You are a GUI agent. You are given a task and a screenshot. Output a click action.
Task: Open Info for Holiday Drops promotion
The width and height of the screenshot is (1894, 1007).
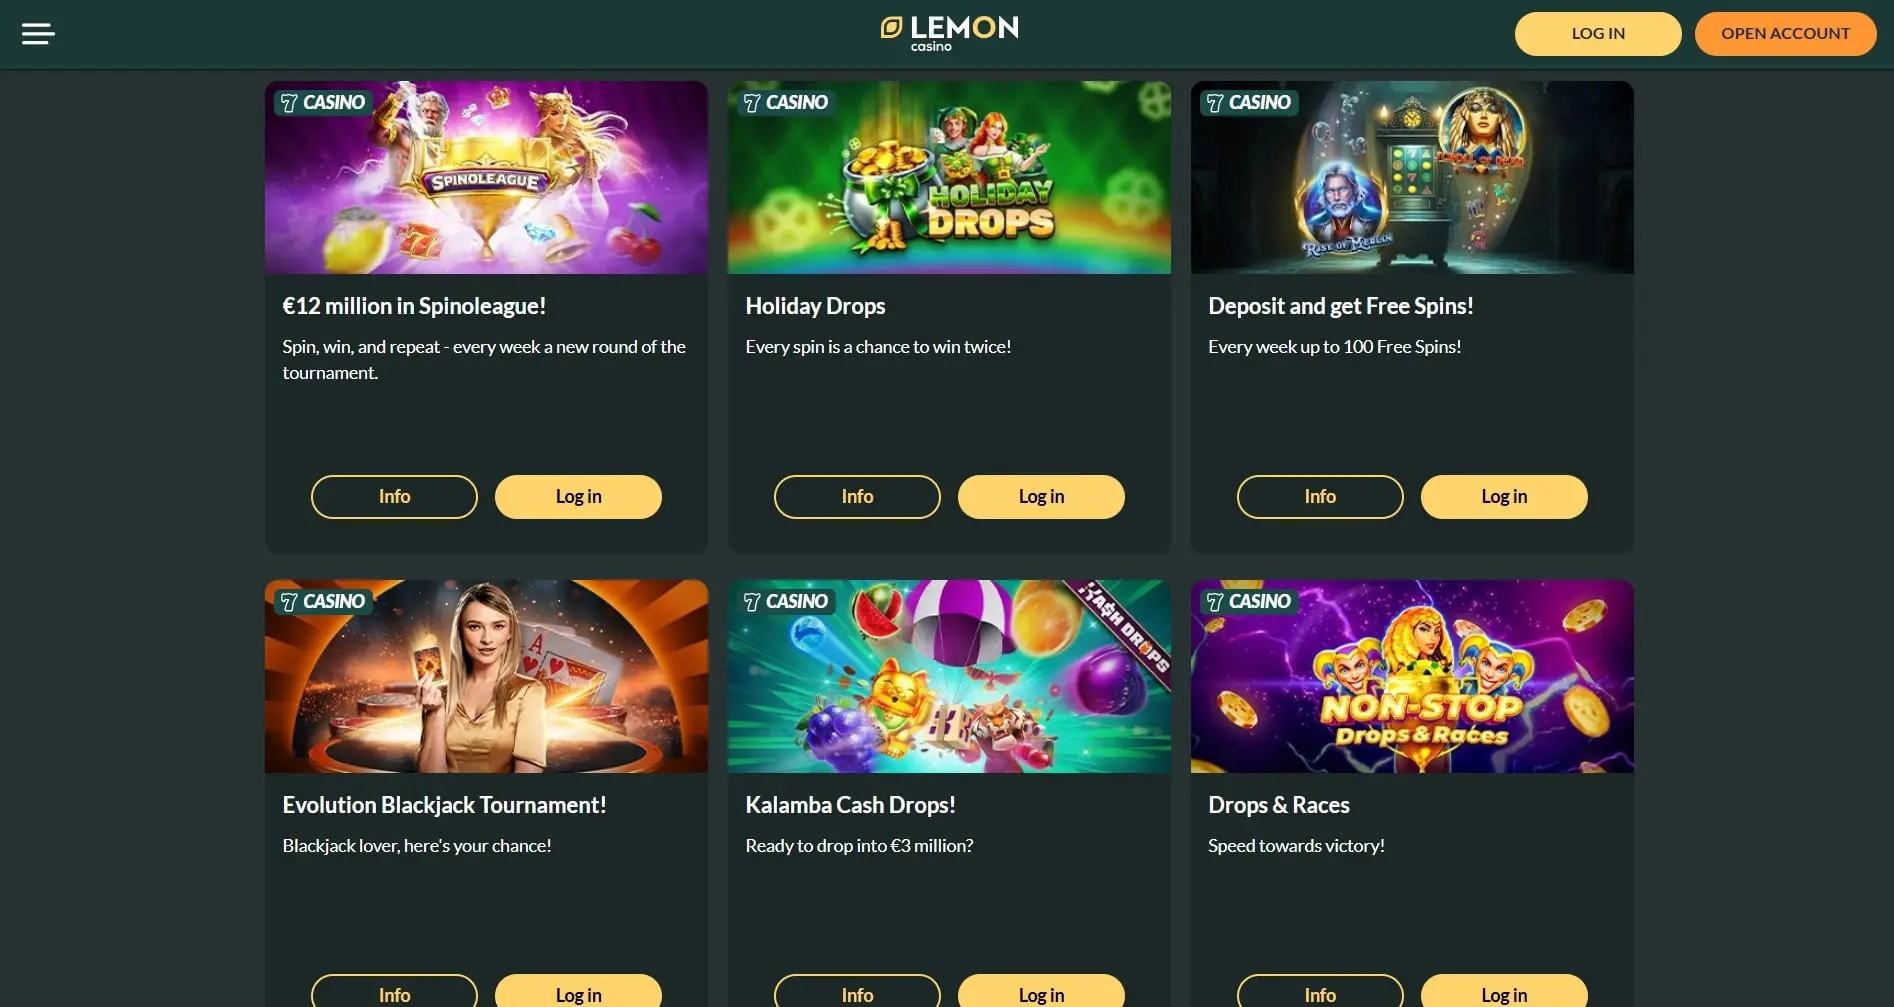[x=857, y=497]
